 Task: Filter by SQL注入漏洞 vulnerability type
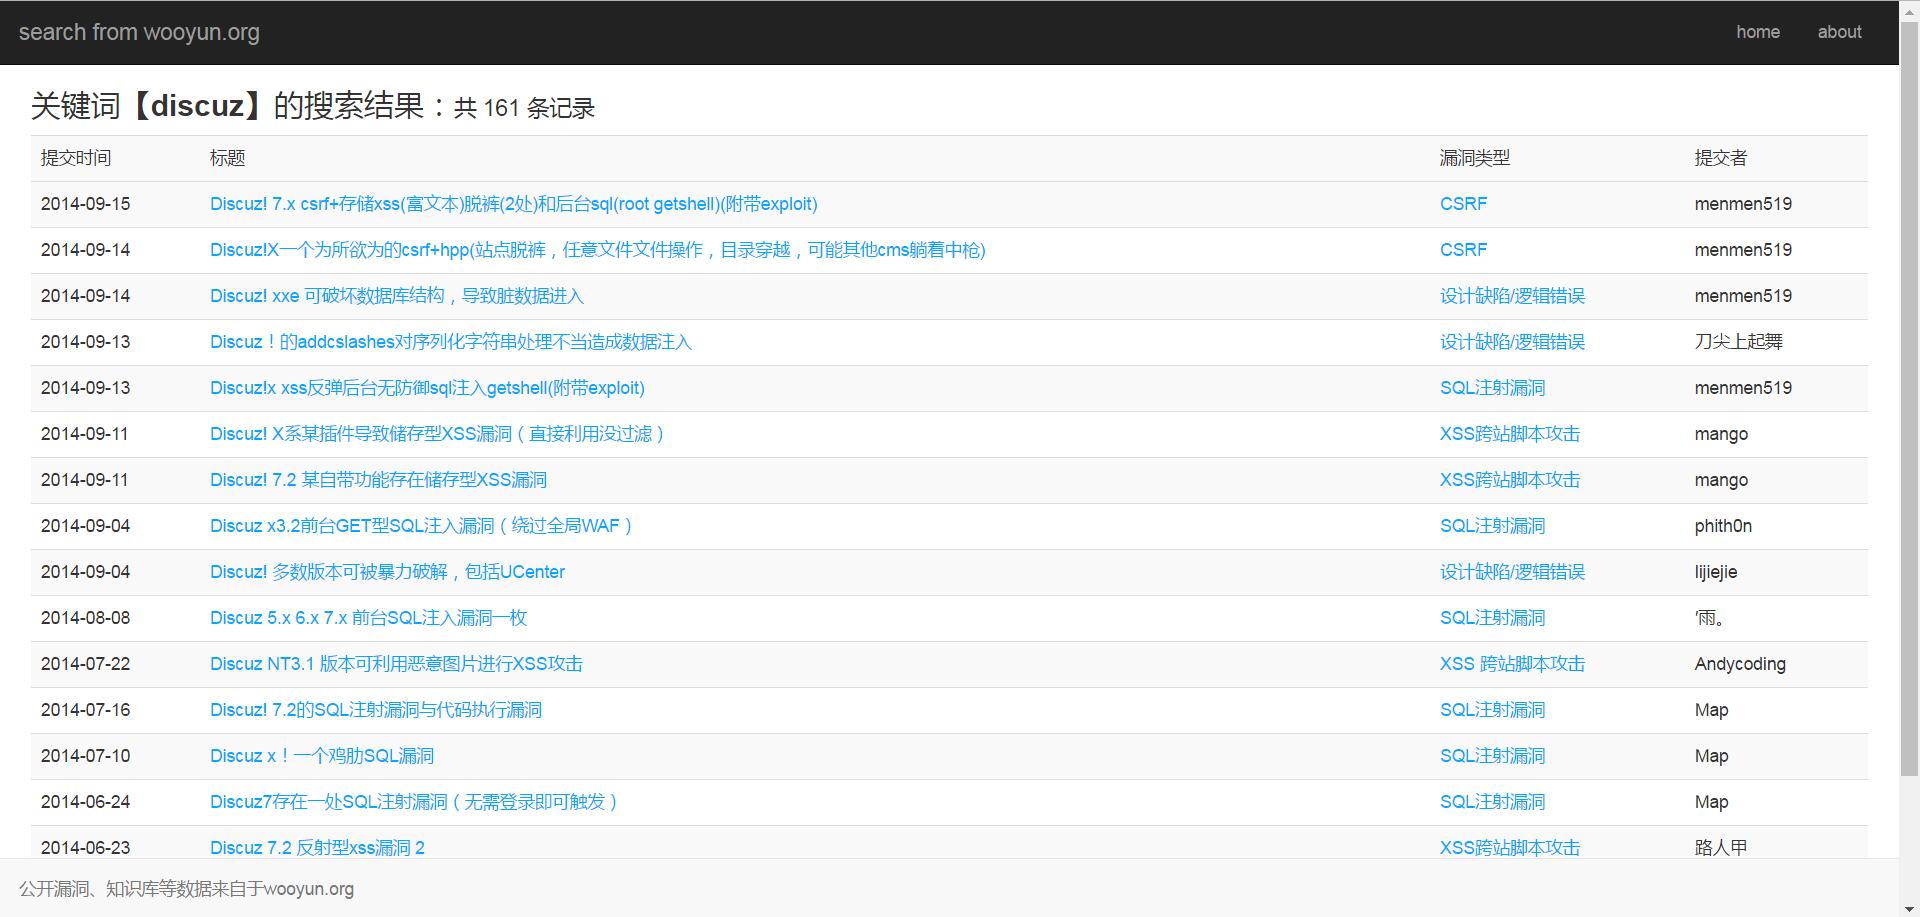pos(1492,388)
